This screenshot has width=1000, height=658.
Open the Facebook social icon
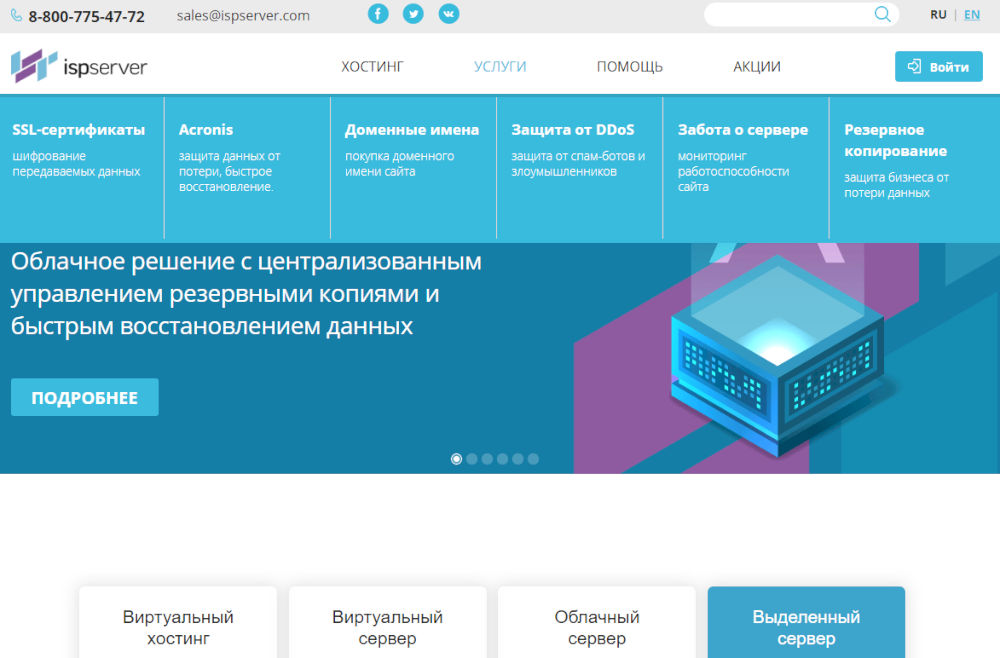(x=378, y=14)
